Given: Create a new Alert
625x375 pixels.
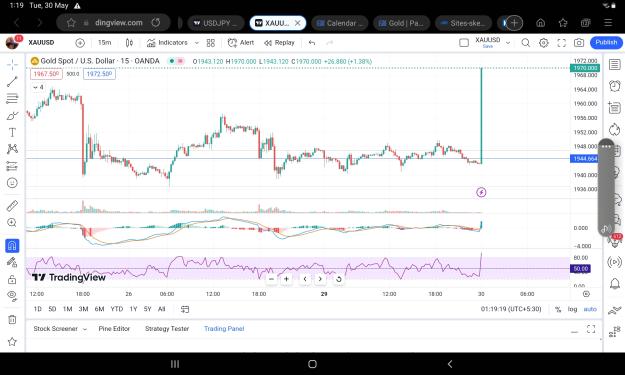Looking at the screenshot, I should coord(240,43).
